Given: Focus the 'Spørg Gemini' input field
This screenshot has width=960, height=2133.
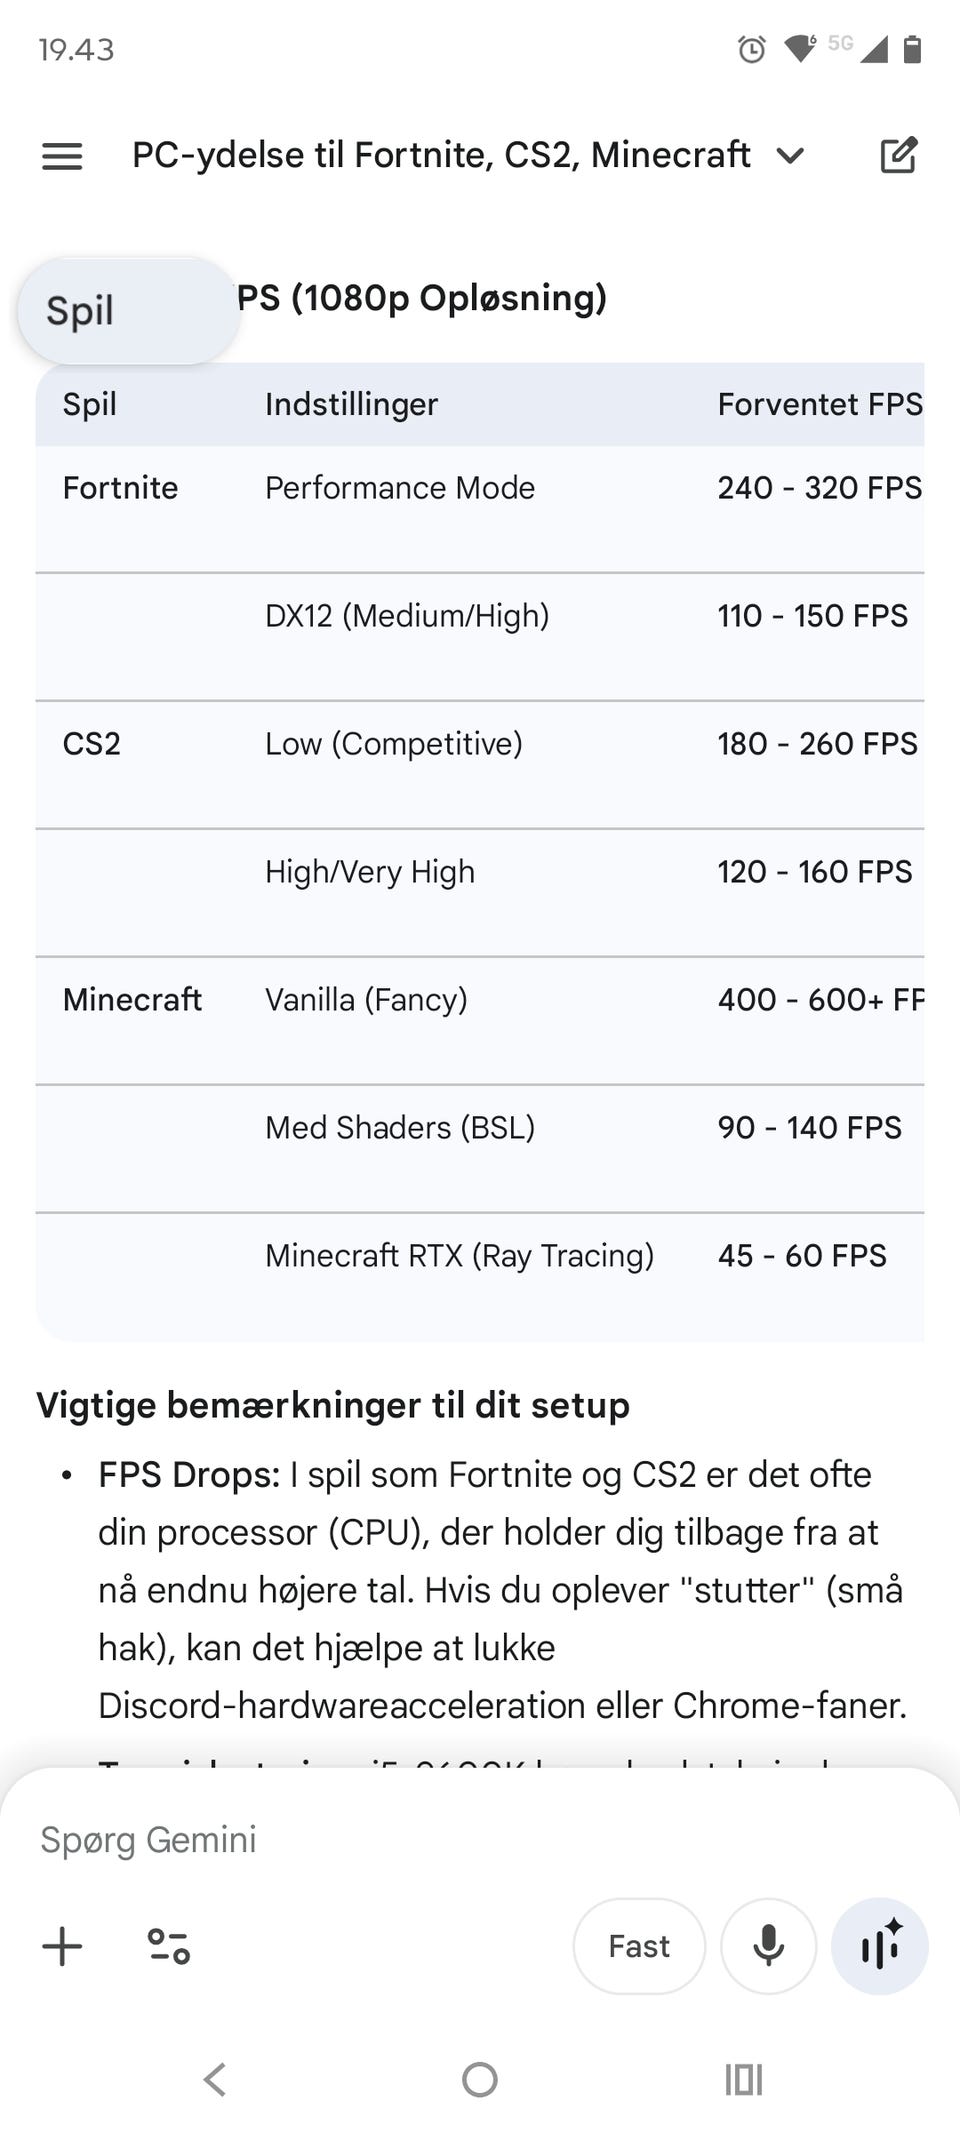Looking at the screenshot, I should tap(400, 1840).
